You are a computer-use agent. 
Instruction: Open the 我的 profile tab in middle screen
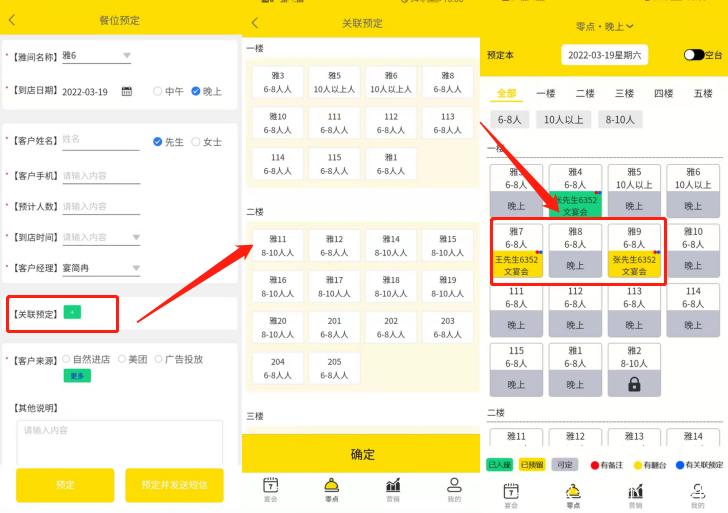[454, 489]
